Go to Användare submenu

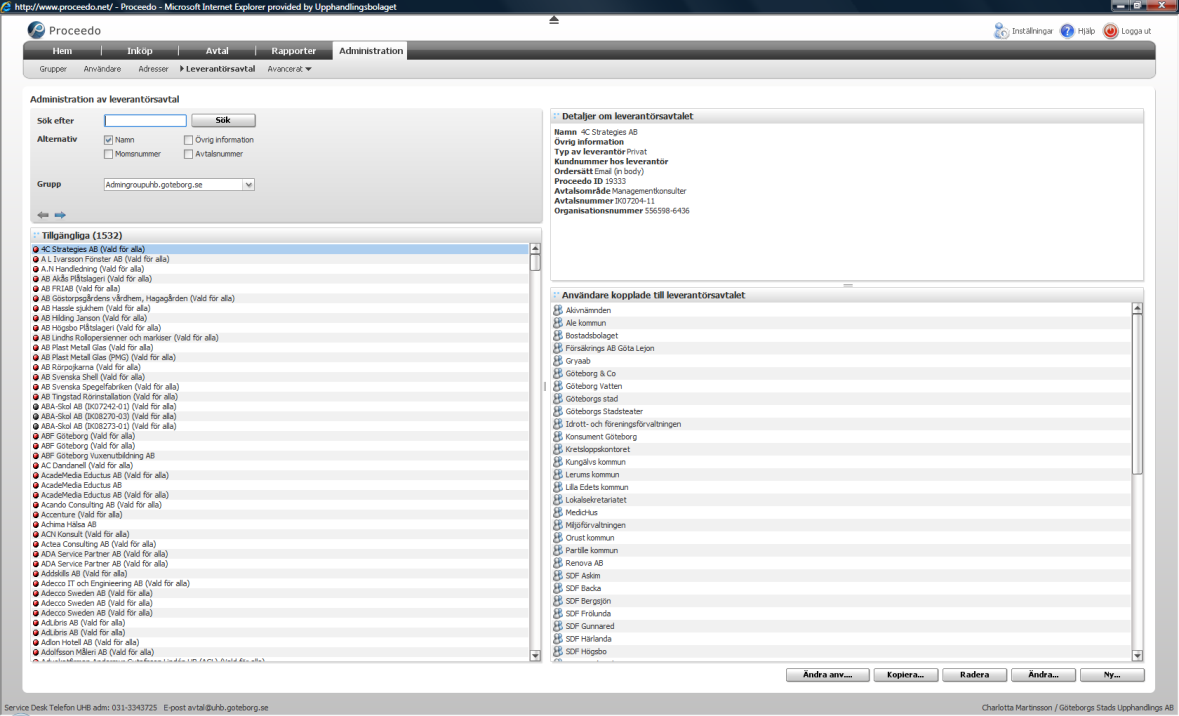[102, 69]
